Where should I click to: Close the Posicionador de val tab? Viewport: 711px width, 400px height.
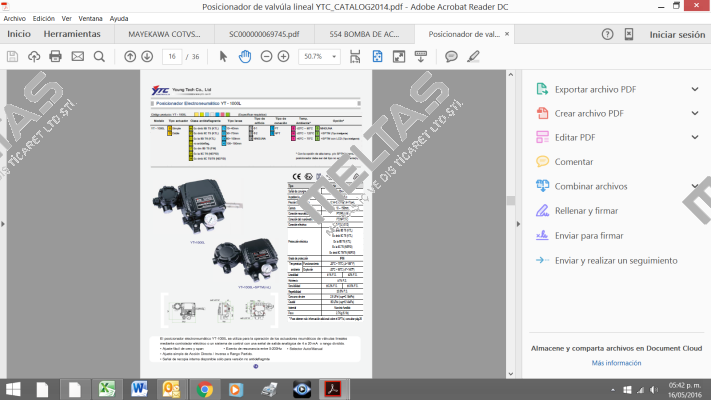click(x=507, y=34)
